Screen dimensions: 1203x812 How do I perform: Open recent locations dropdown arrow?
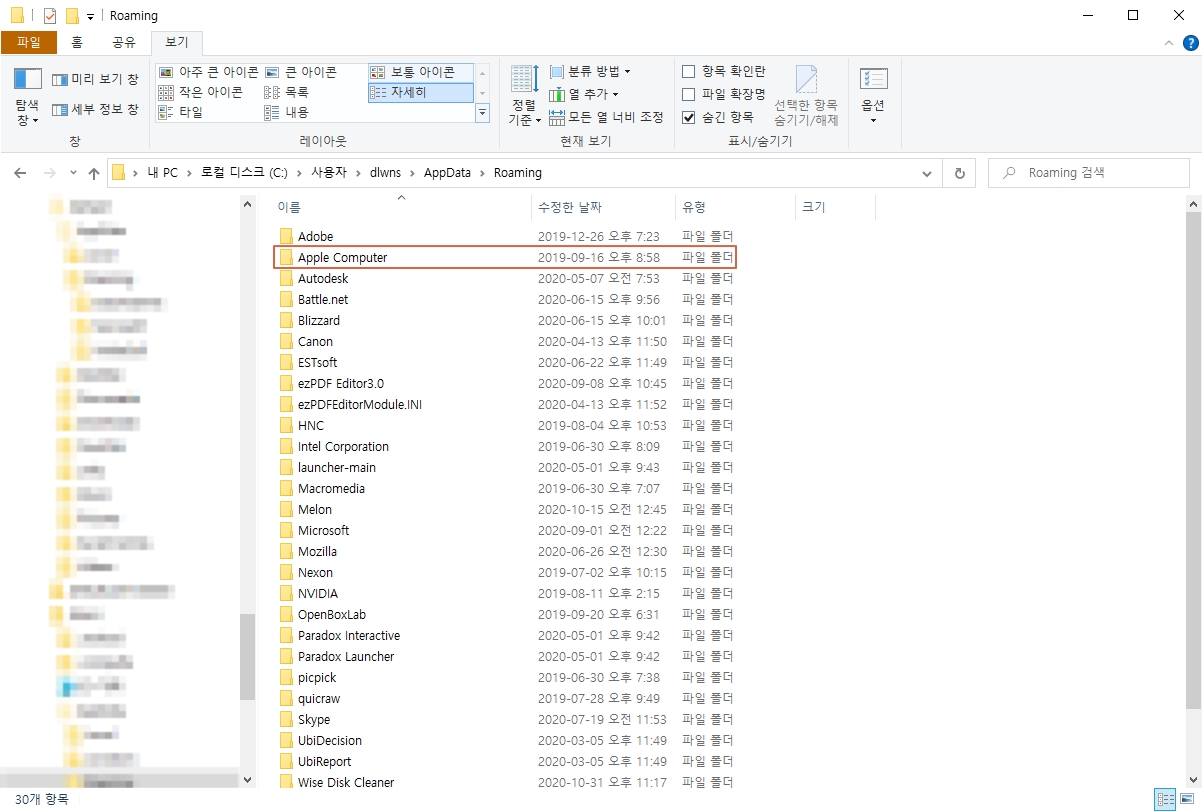point(73,173)
